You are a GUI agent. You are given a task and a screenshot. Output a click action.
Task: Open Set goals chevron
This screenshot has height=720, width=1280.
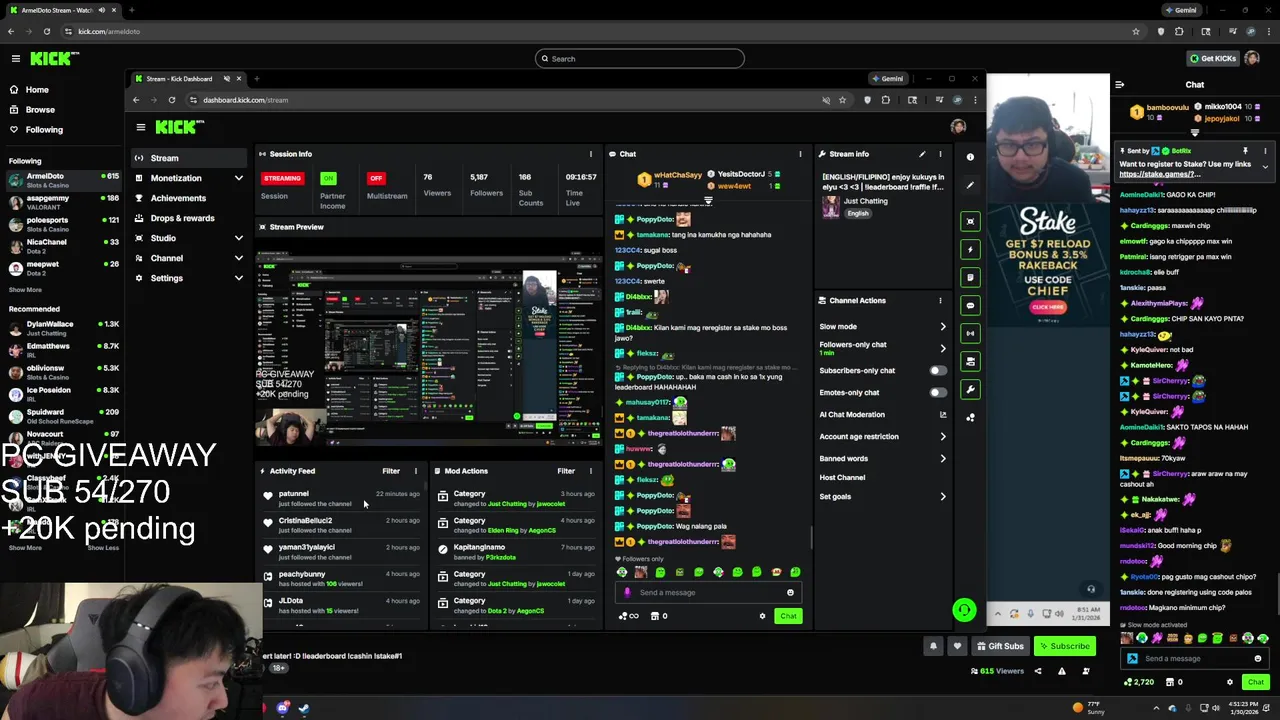click(x=942, y=497)
